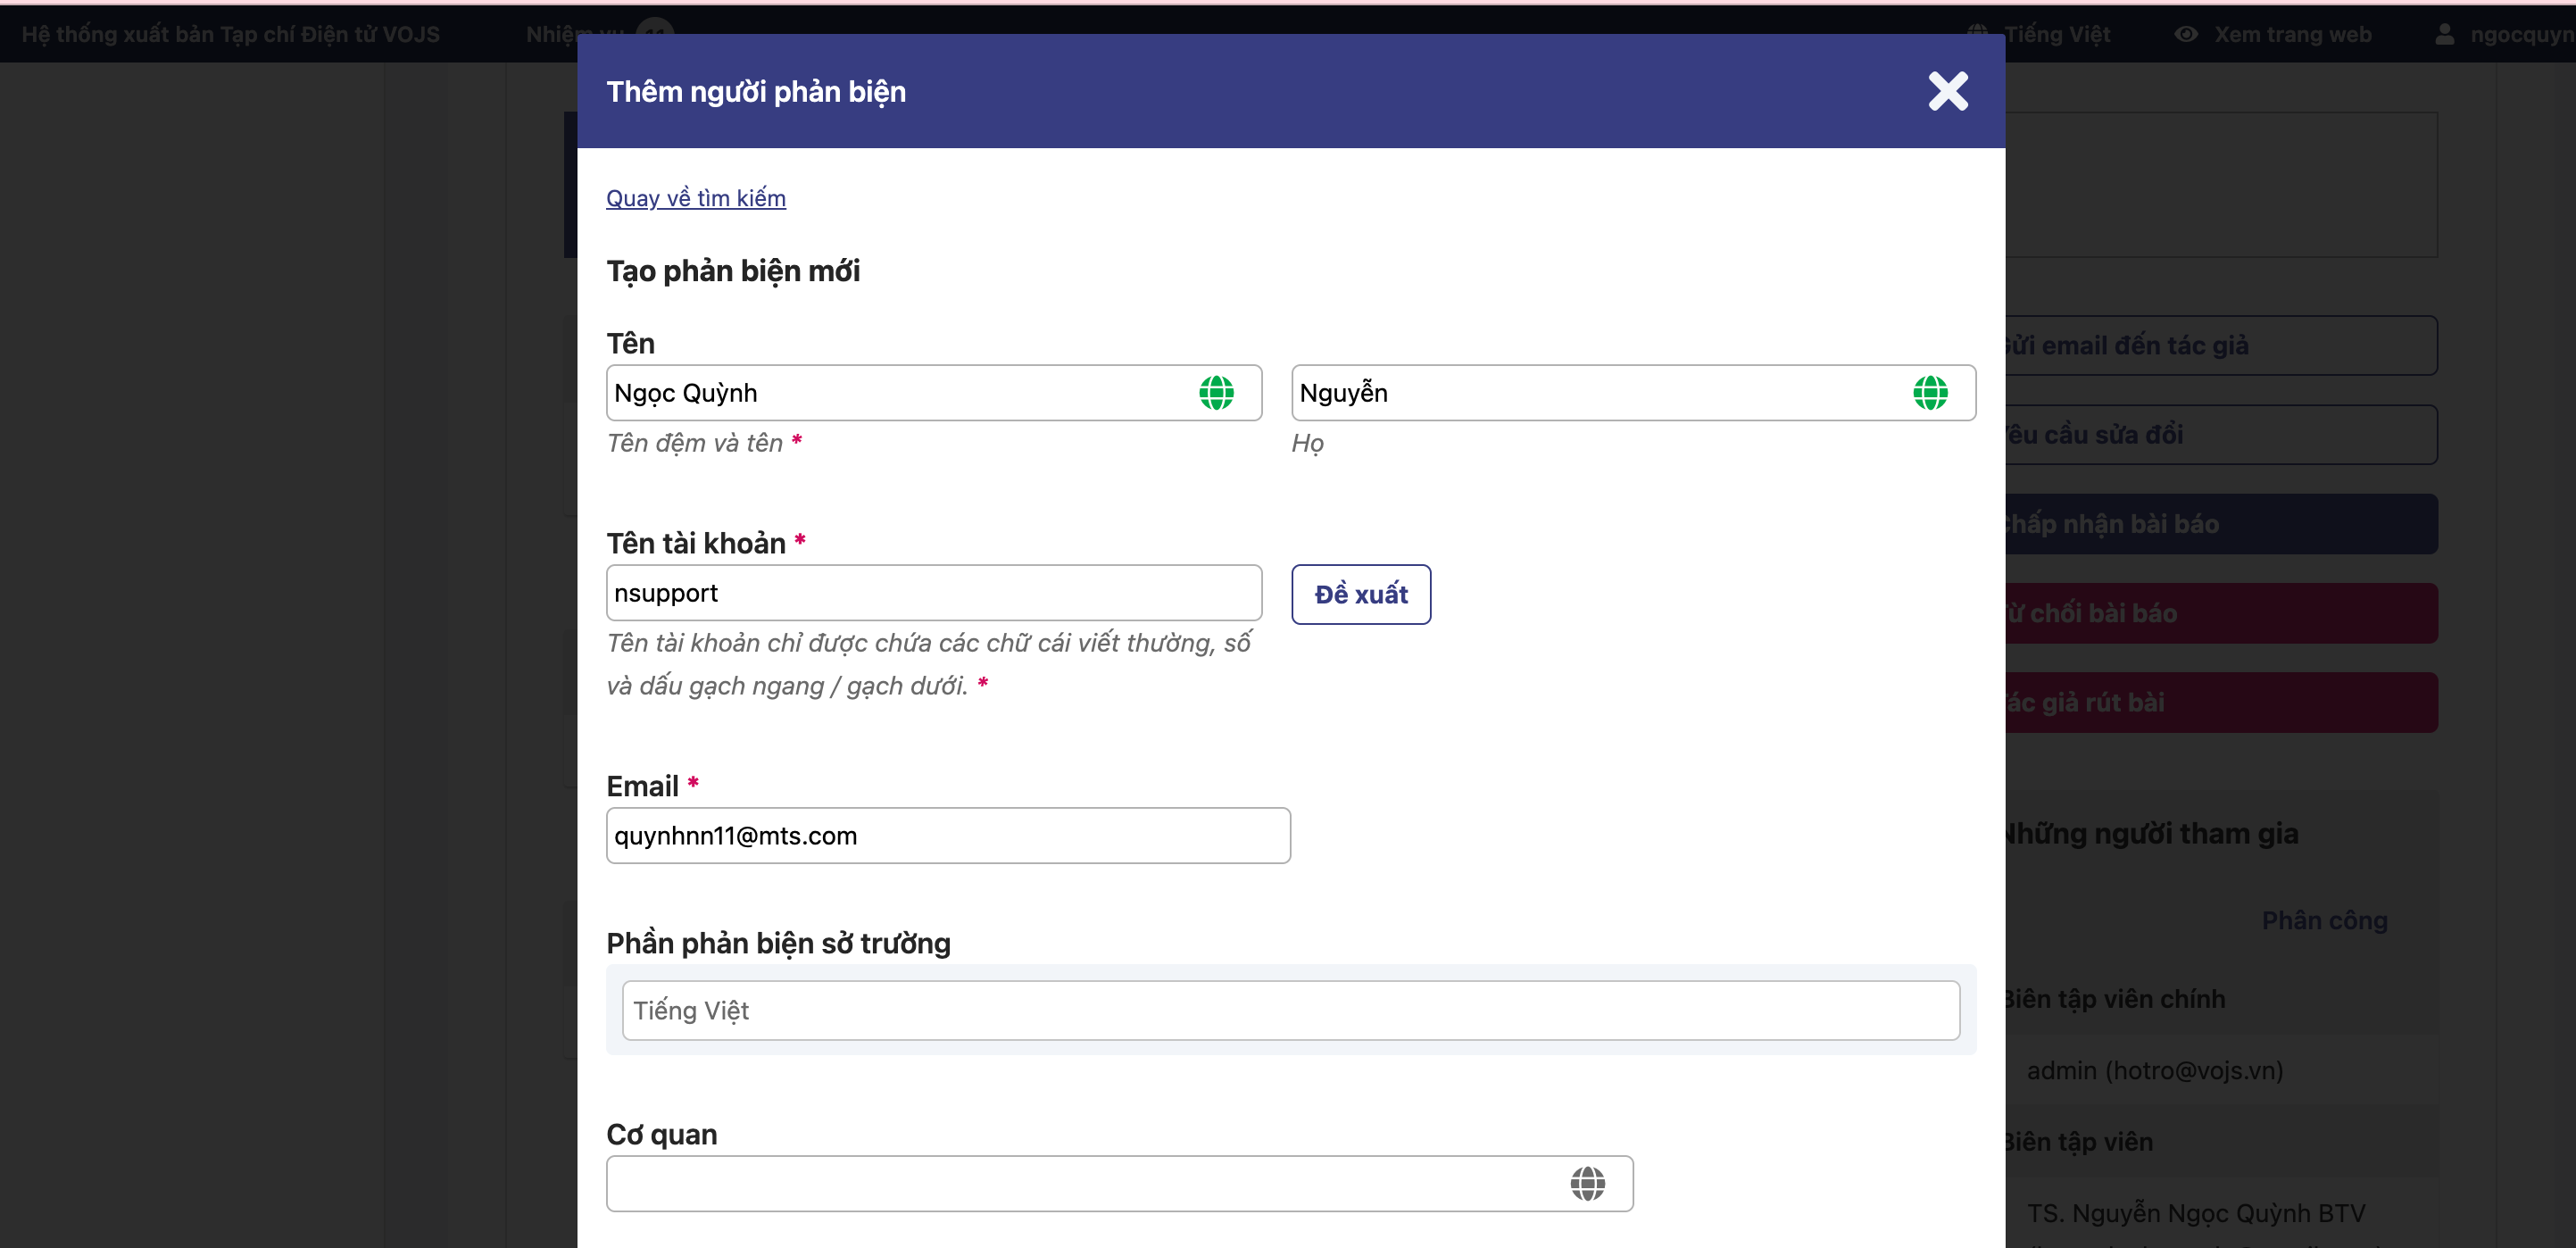This screenshot has width=2576, height=1248.
Task: Focus the Cơ quan input field
Action: point(1119,1184)
